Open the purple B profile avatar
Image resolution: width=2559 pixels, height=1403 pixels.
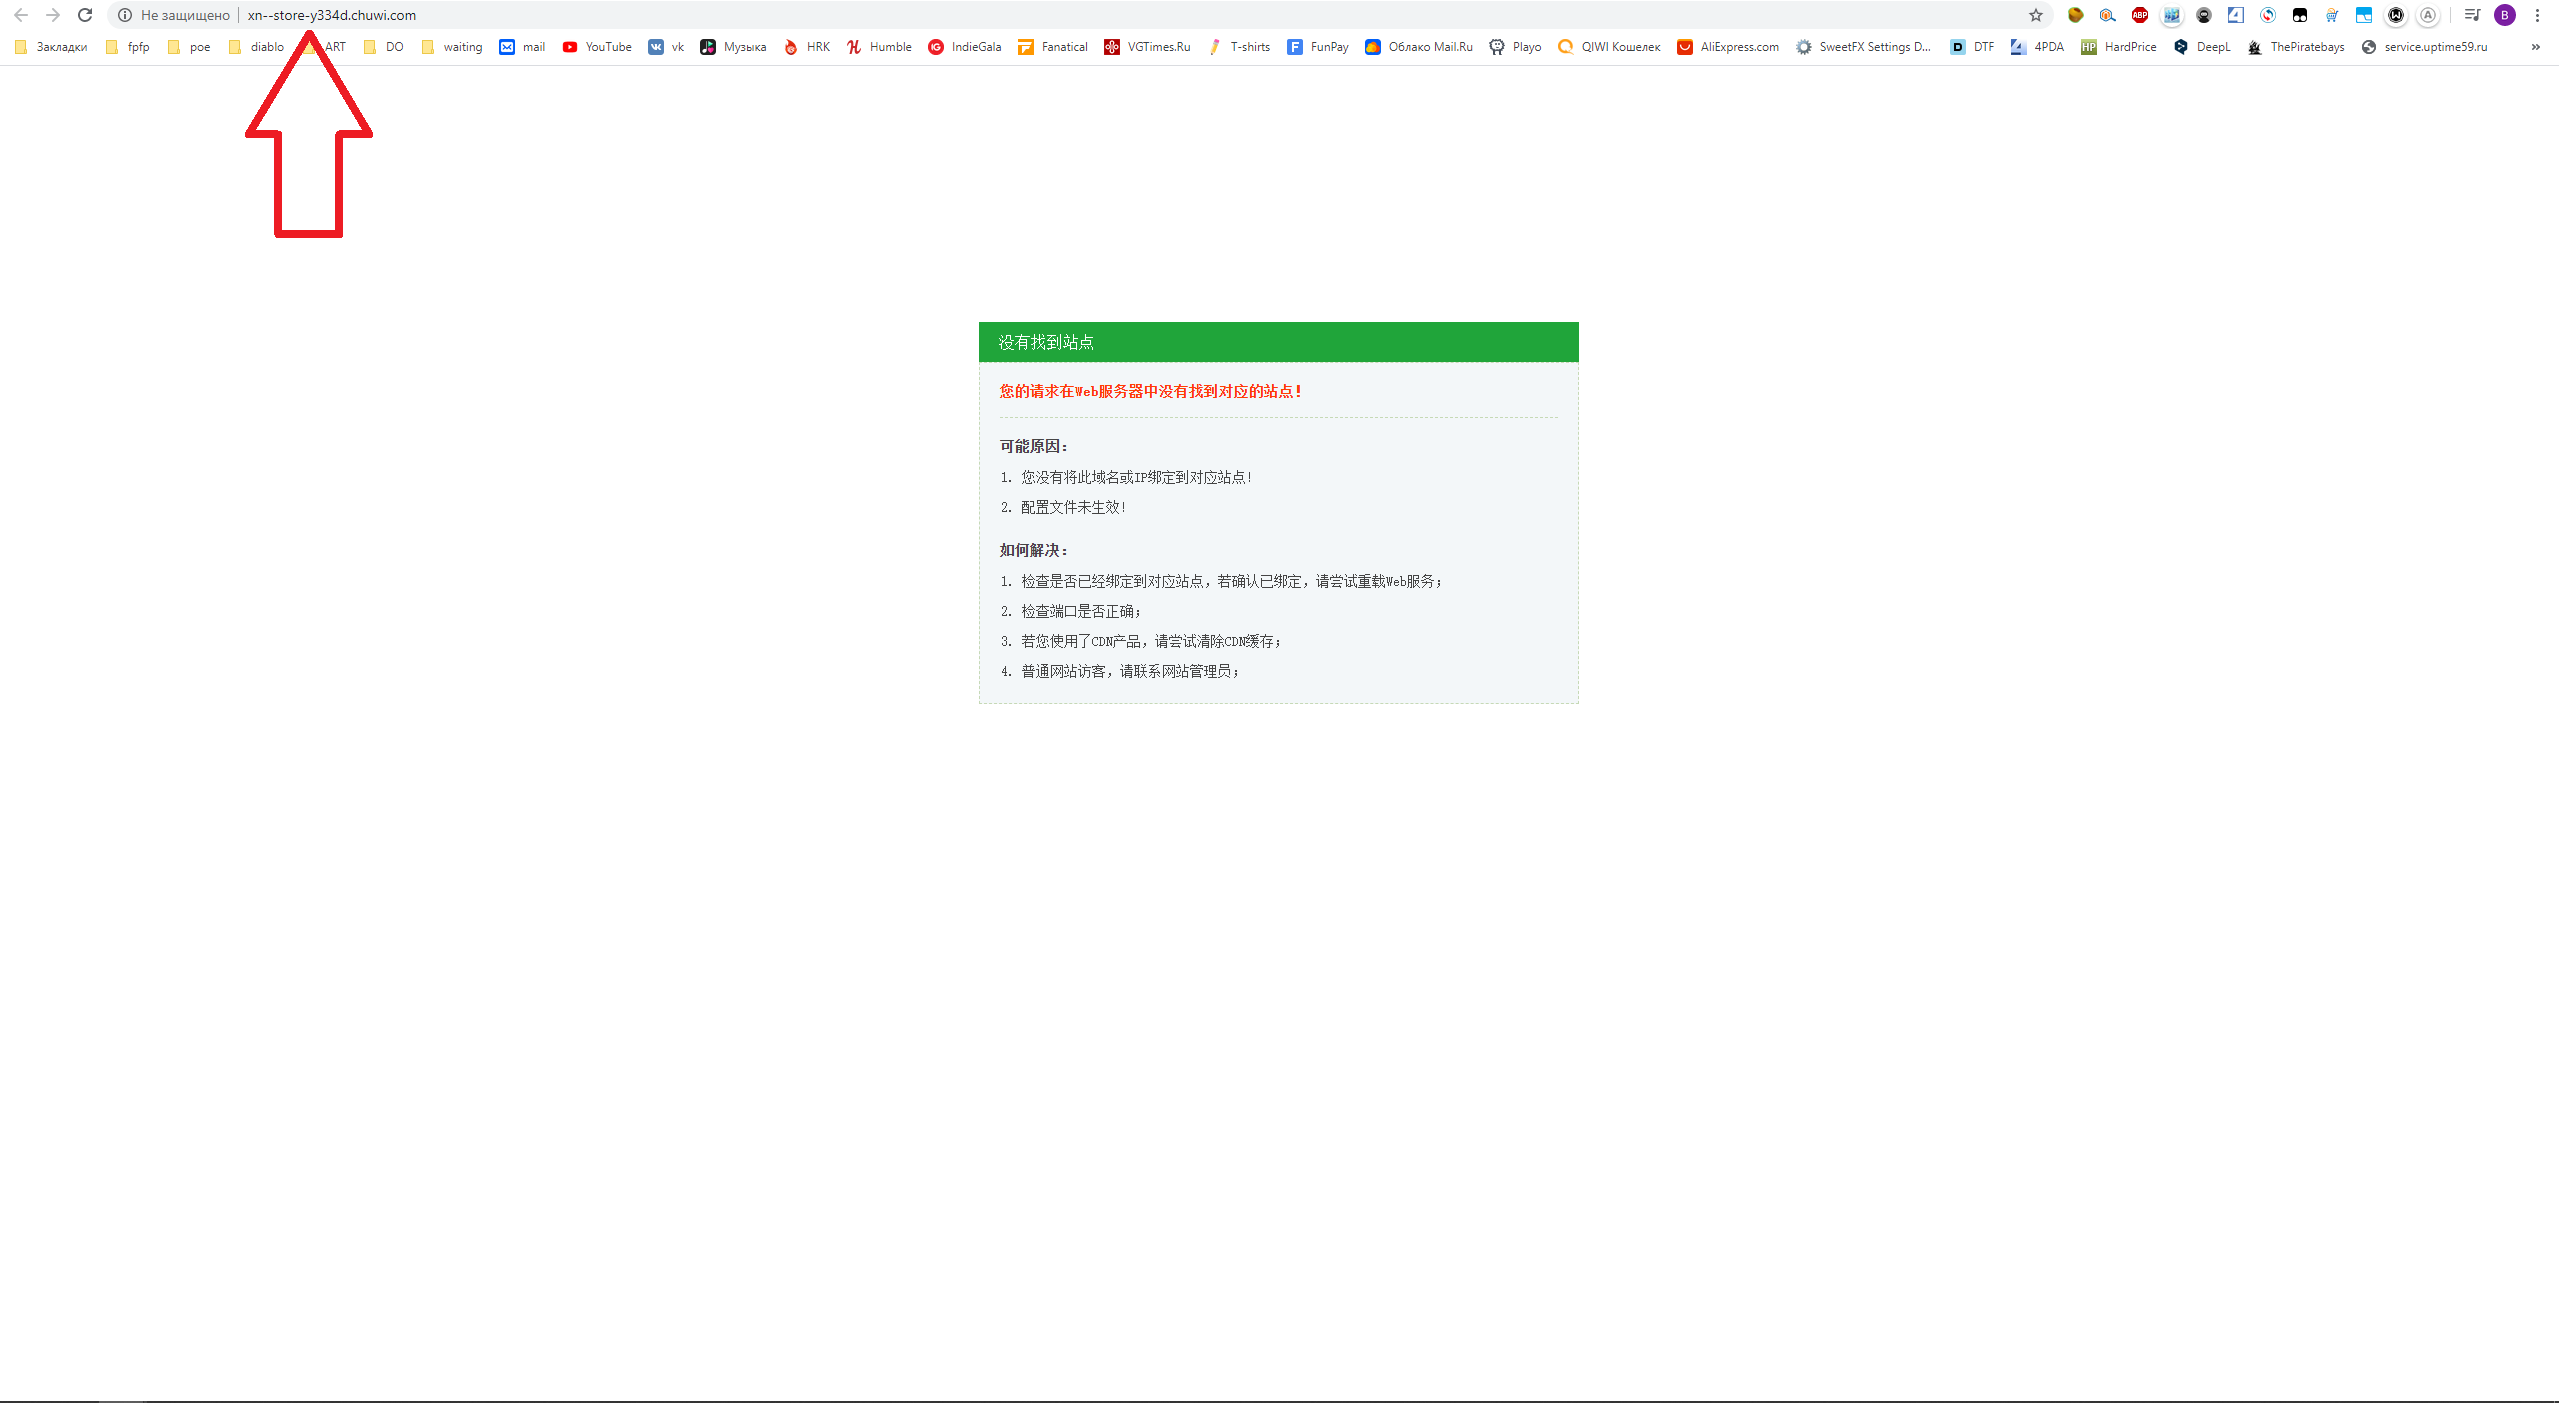[x=2504, y=15]
